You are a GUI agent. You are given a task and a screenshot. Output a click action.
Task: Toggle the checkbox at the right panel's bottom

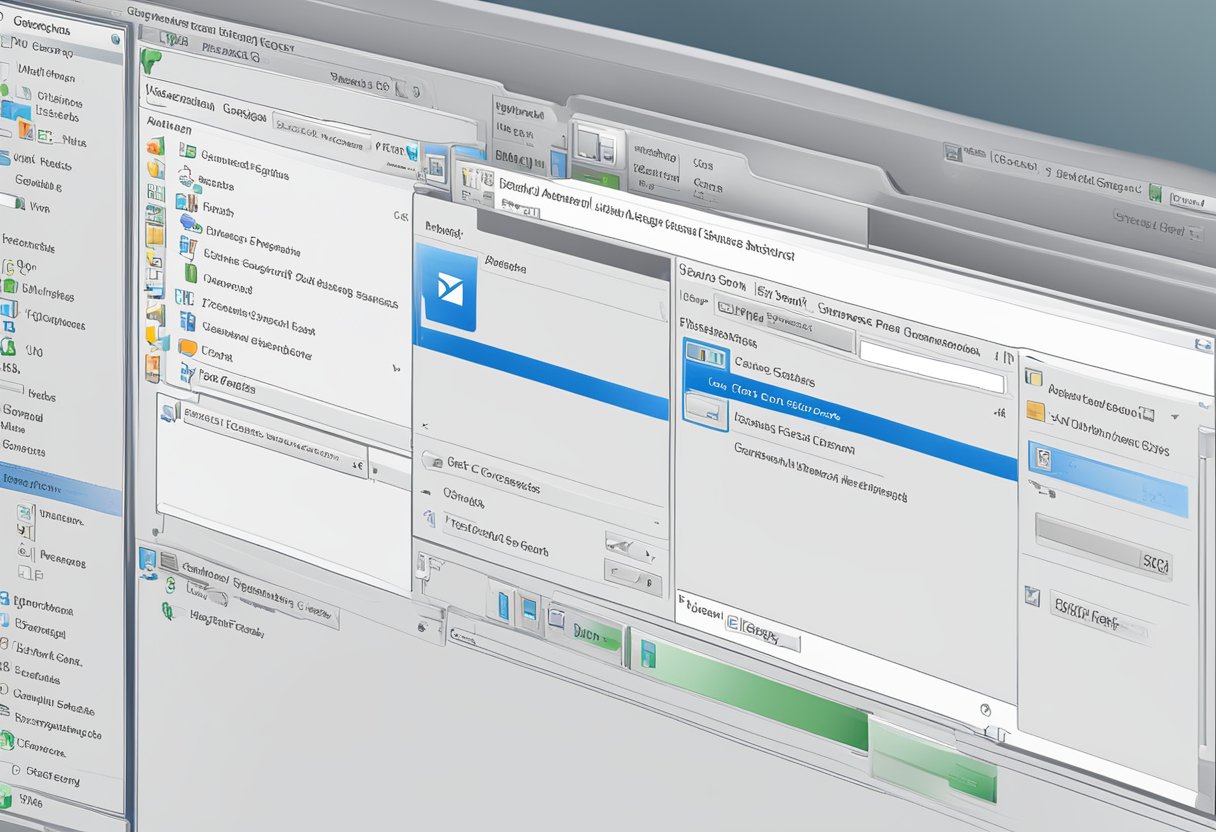click(1031, 597)
